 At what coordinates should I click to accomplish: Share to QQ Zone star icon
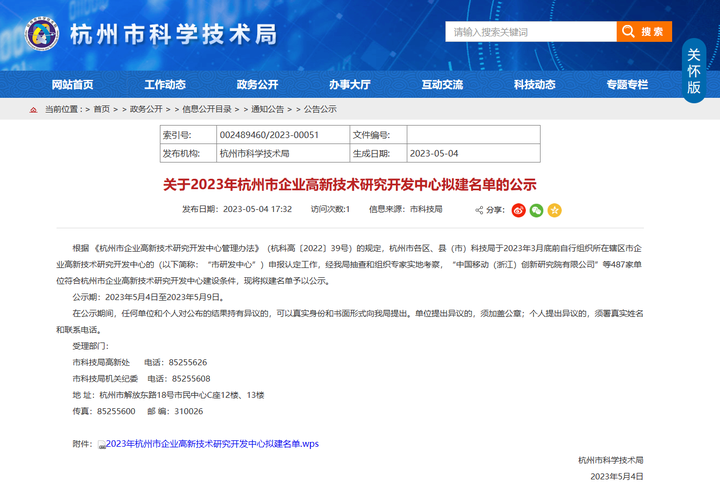(554, 210)
